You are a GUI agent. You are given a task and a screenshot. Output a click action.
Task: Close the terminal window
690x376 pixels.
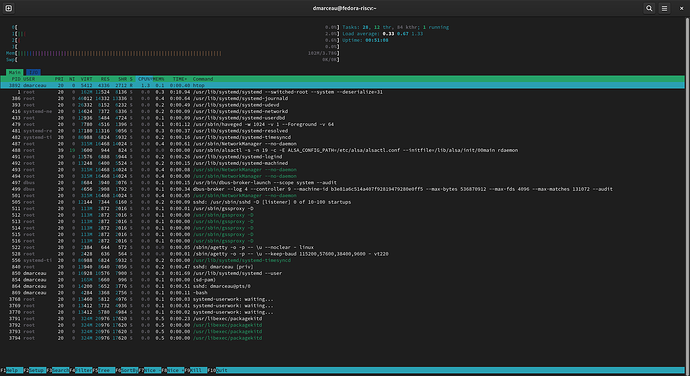coord(681,8)
